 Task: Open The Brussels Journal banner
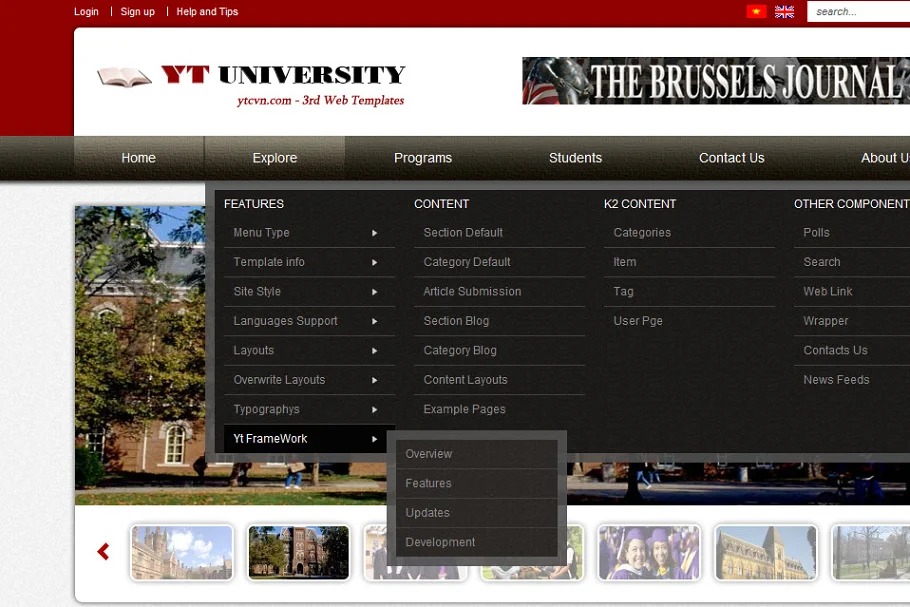pos(715,81)
